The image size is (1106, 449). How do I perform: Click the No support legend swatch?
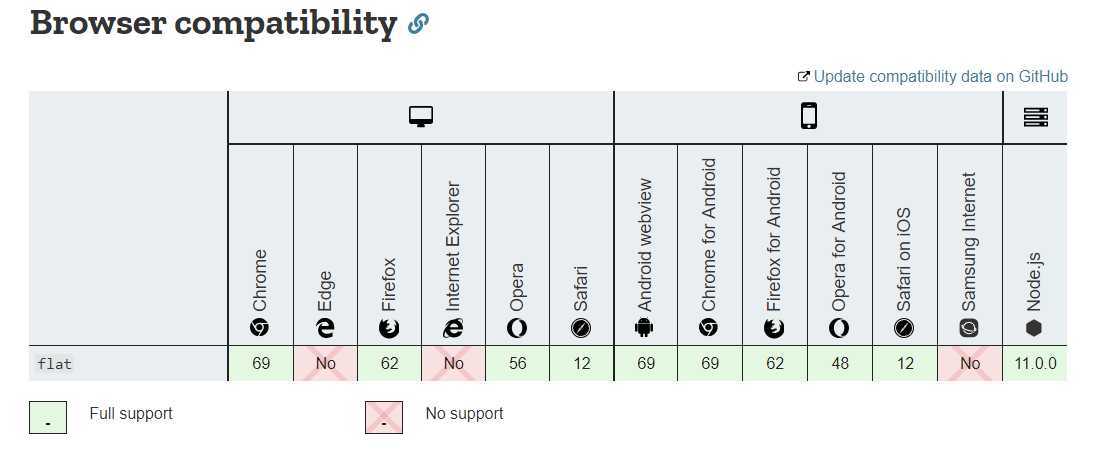pyautogui.click(x=384, y=417)
